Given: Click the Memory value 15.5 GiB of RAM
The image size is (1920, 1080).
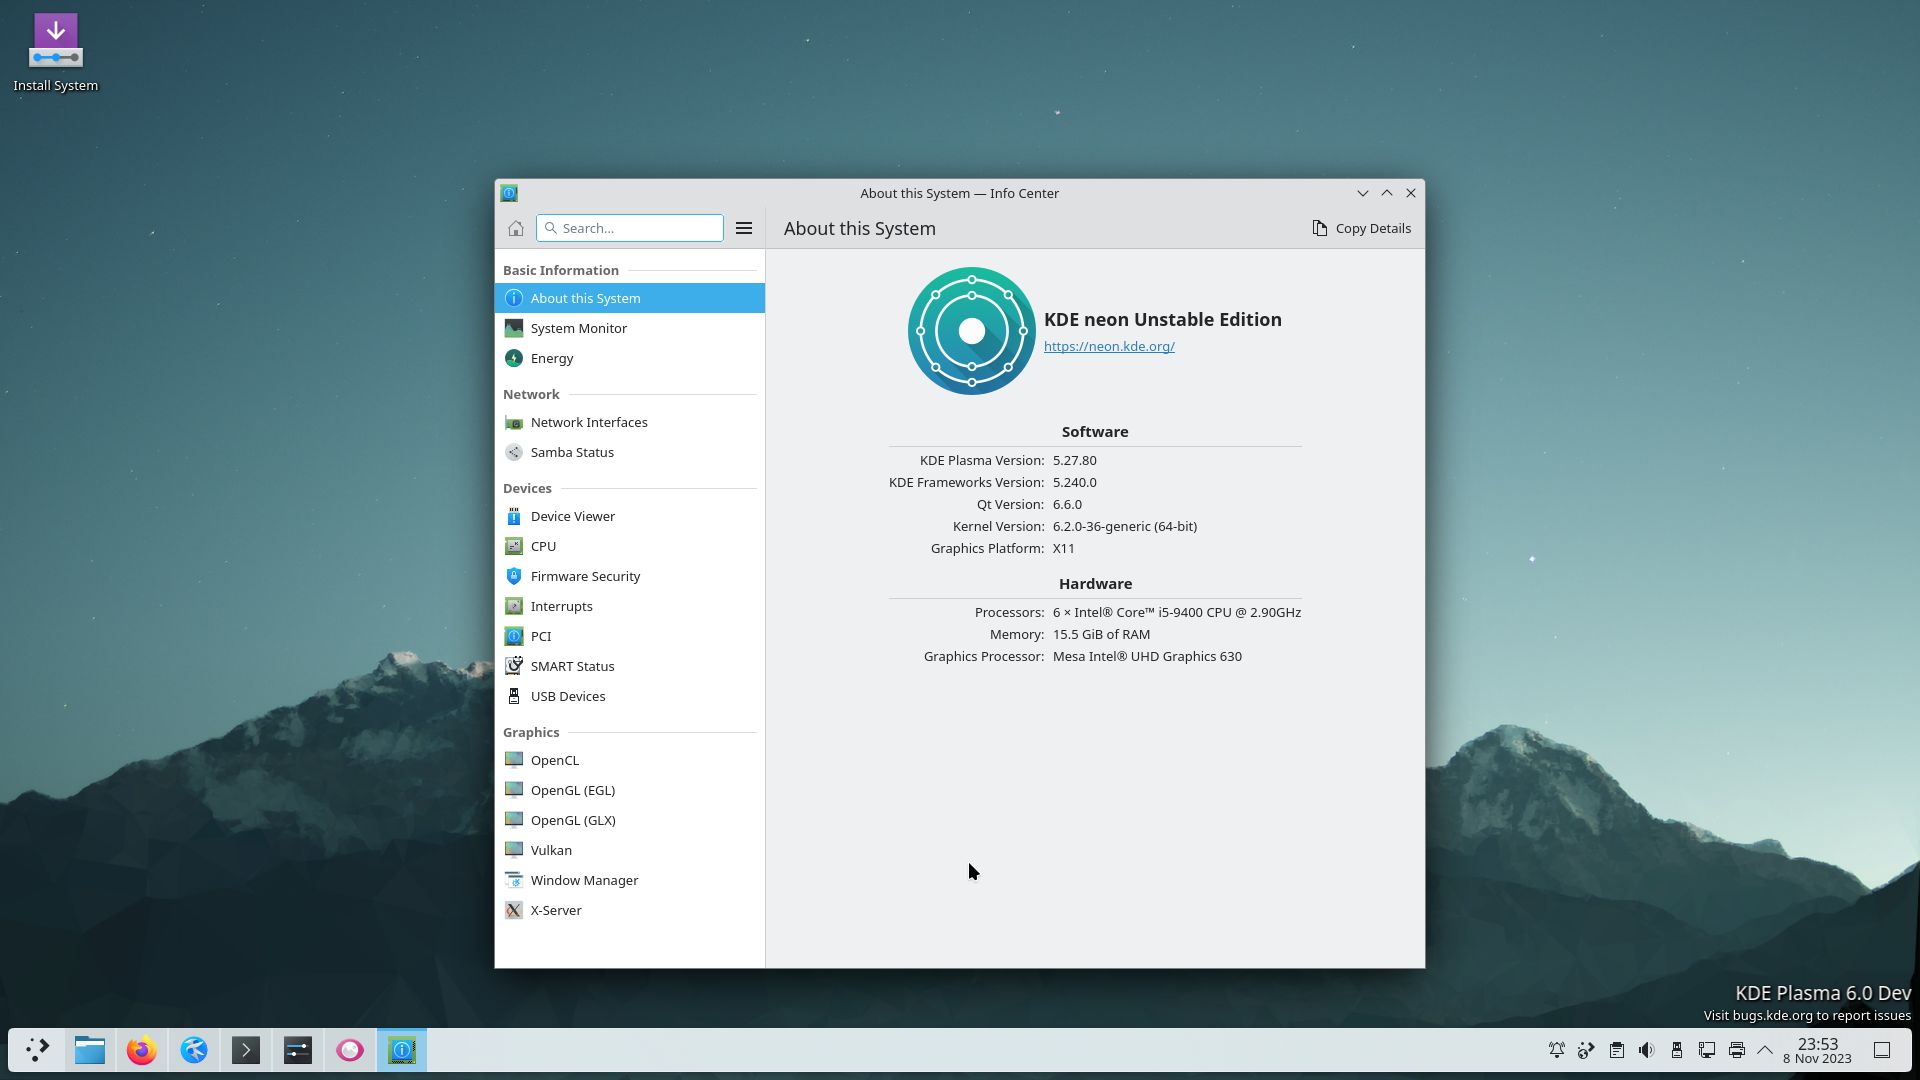Looking at the screenshot, I should click(x=1101, y=634).
